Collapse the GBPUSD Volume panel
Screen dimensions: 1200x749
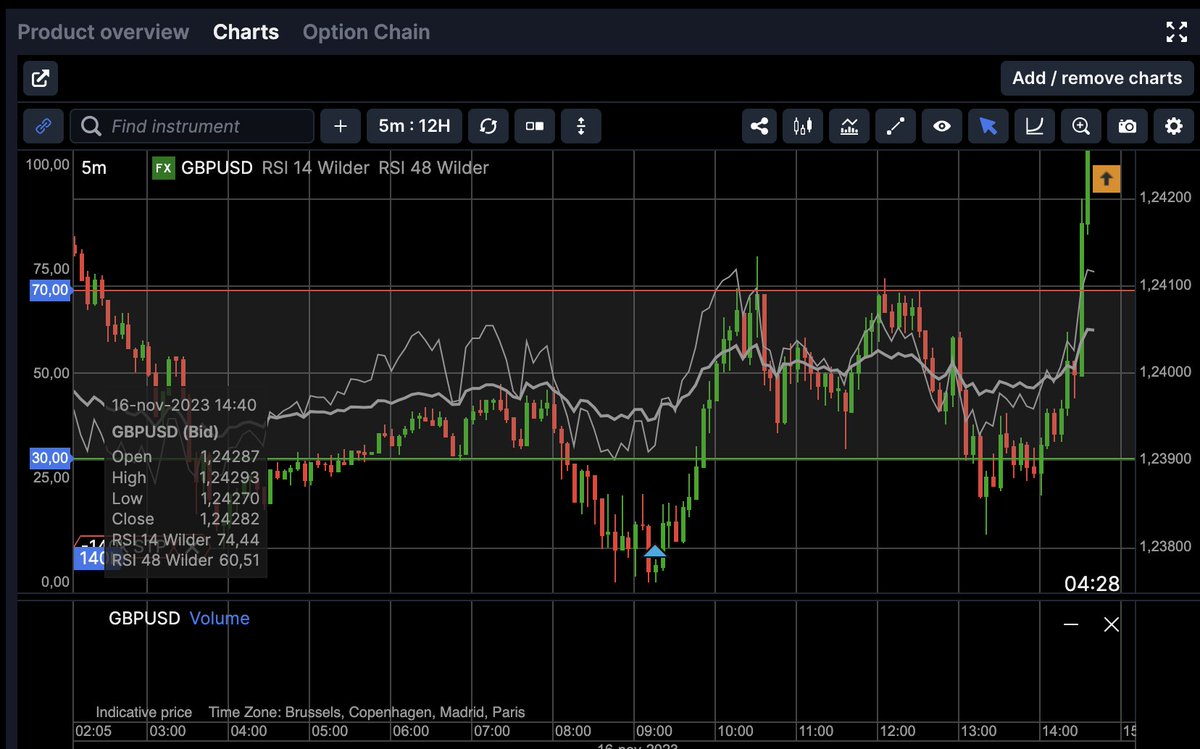point(1071,624)
